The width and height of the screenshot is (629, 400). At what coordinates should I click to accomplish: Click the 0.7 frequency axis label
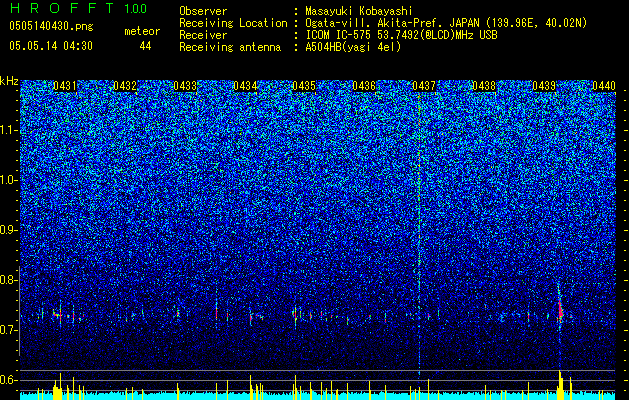coord(9,330)
